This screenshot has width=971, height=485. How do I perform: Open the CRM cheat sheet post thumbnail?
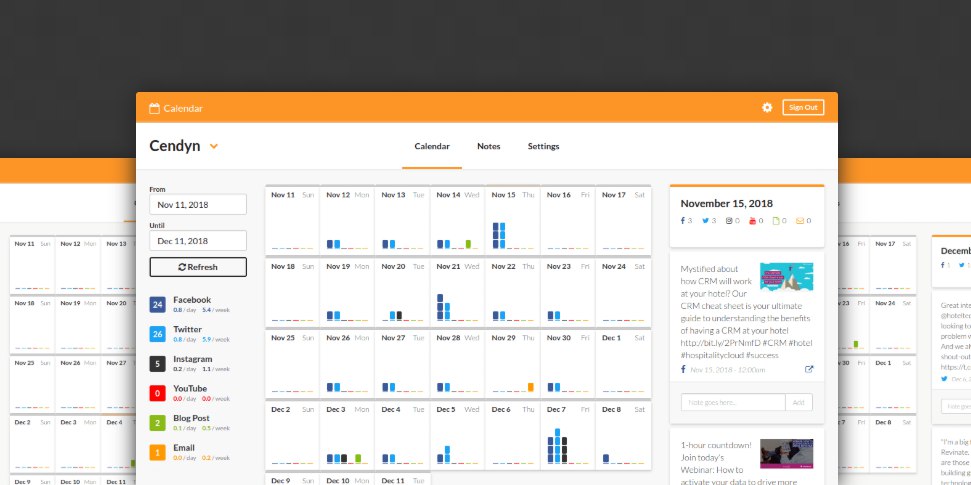point(786,276)
